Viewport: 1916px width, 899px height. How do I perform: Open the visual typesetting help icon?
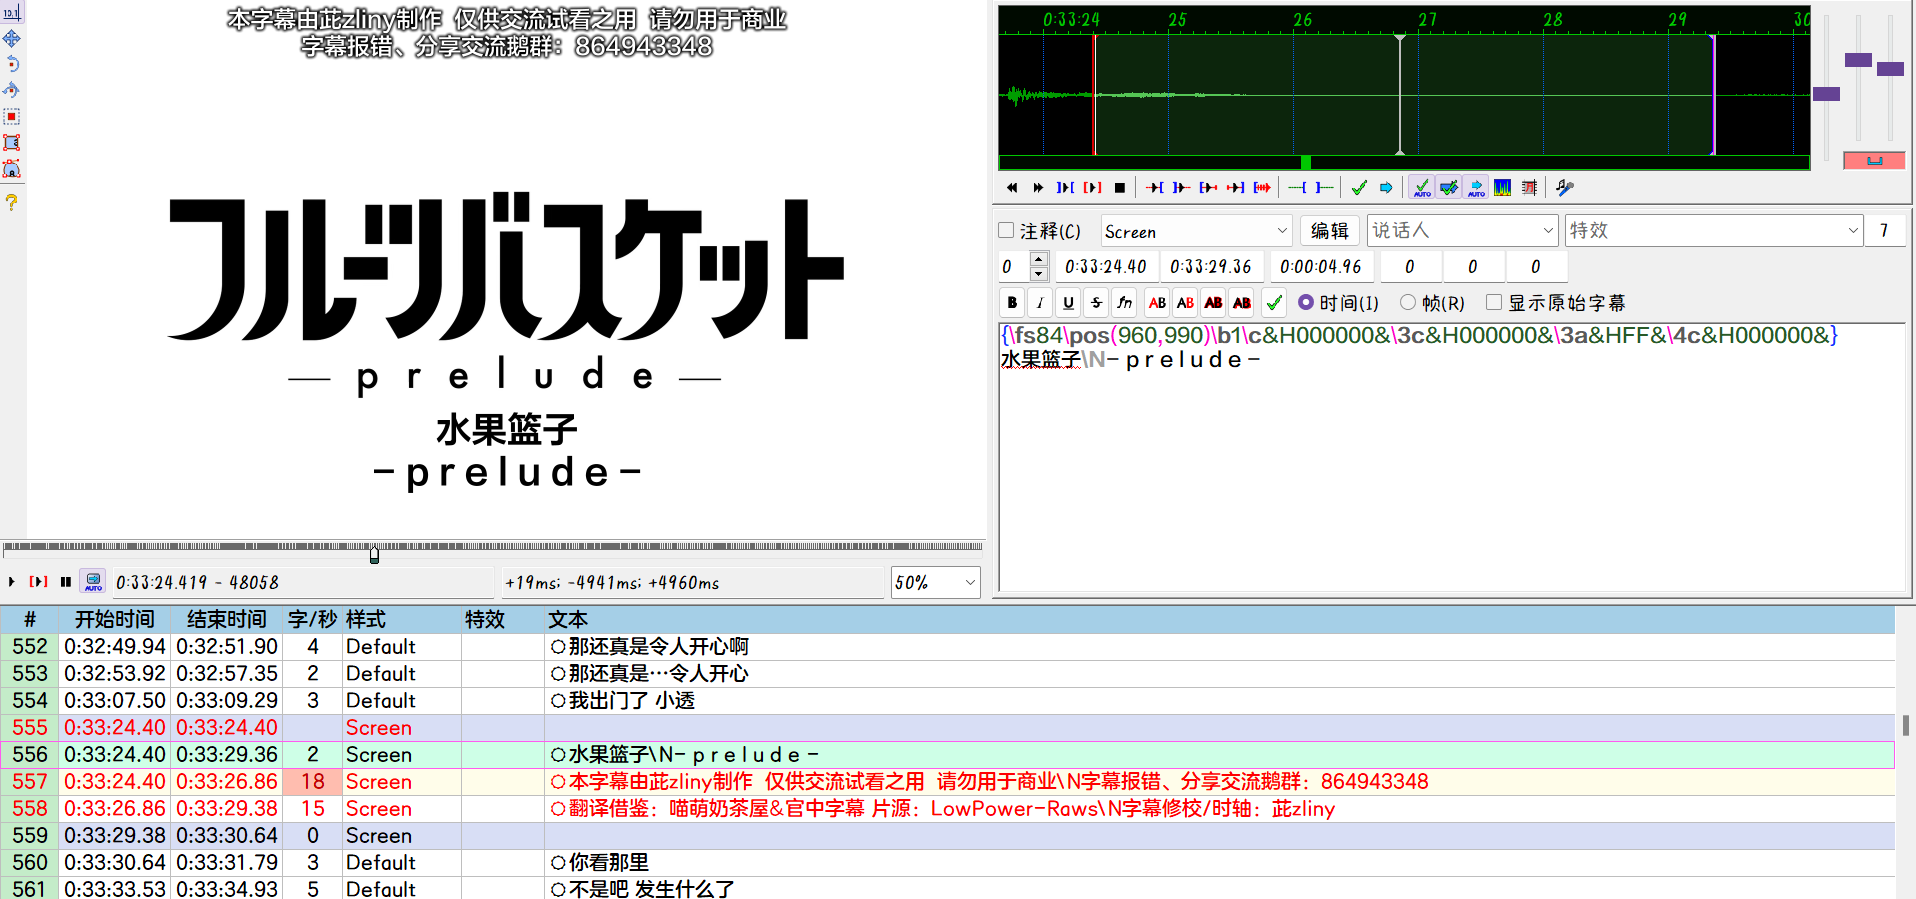(x=12, y=201)
